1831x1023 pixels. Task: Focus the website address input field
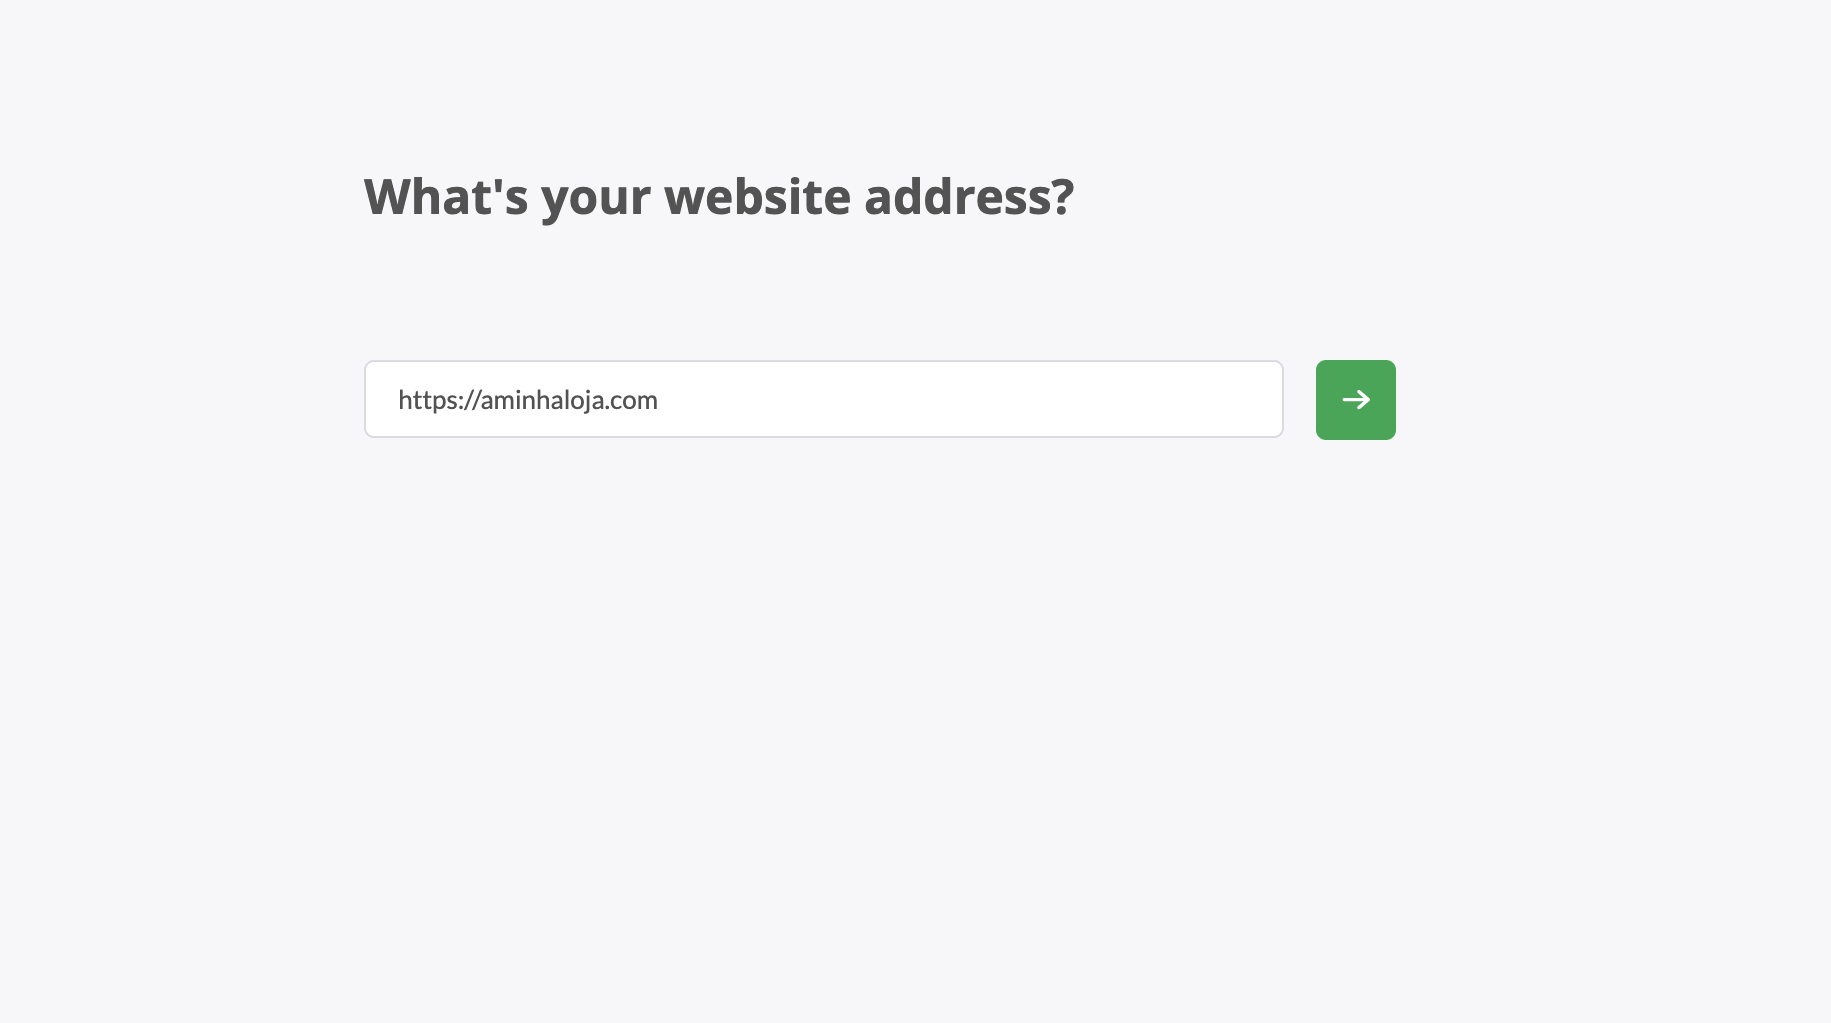click(x=823, y=400)
